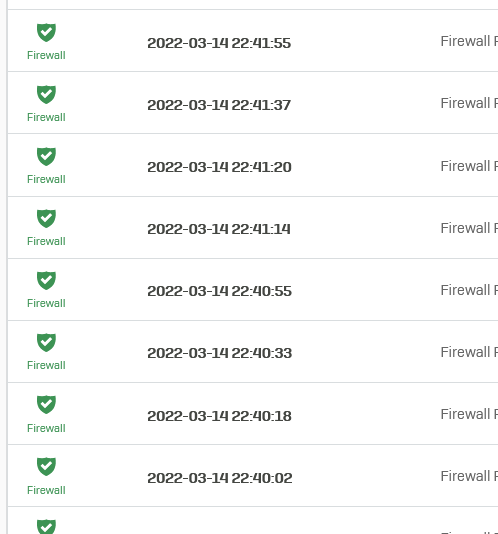This screenshot has width=498, height=534.
Task: Select the shield icon for log 22:41:20
Action: [x=46, y=156]
